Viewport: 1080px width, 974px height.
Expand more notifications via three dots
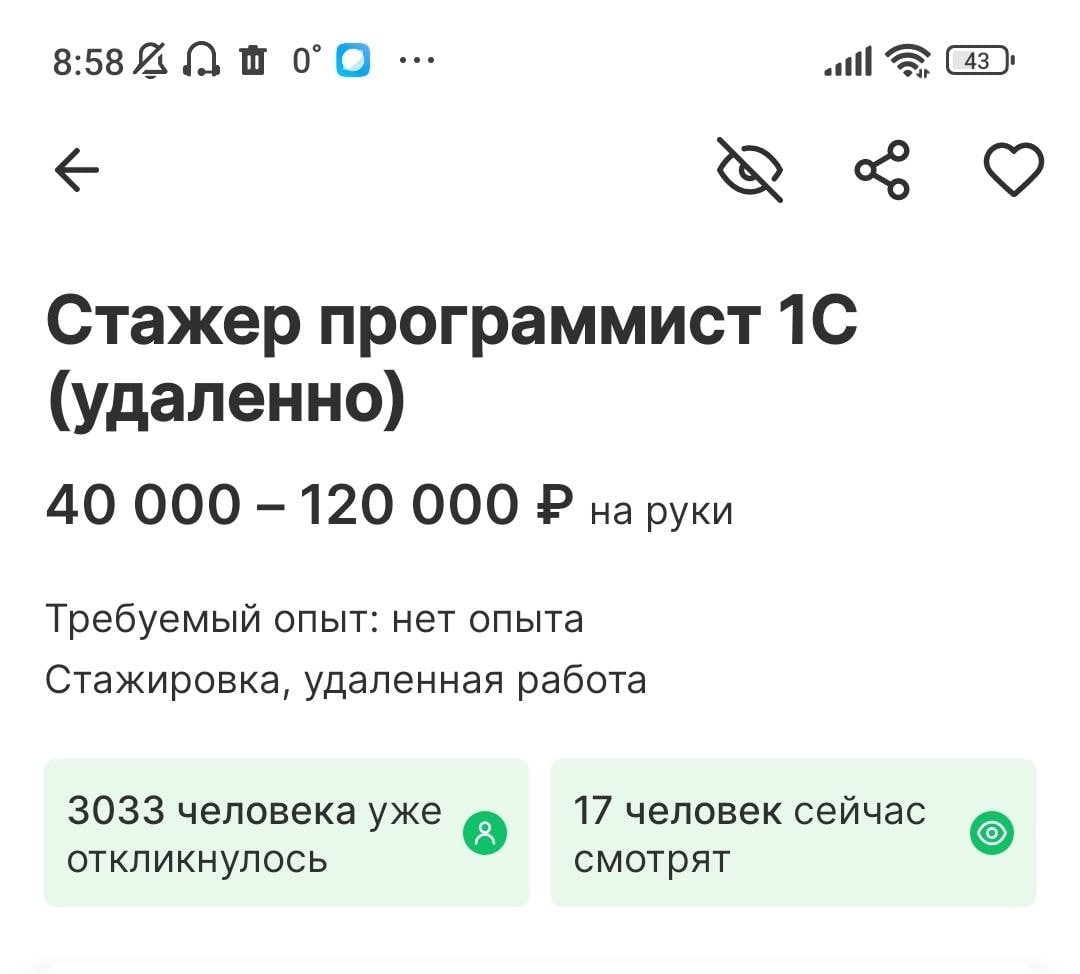[x=416, y=61]
